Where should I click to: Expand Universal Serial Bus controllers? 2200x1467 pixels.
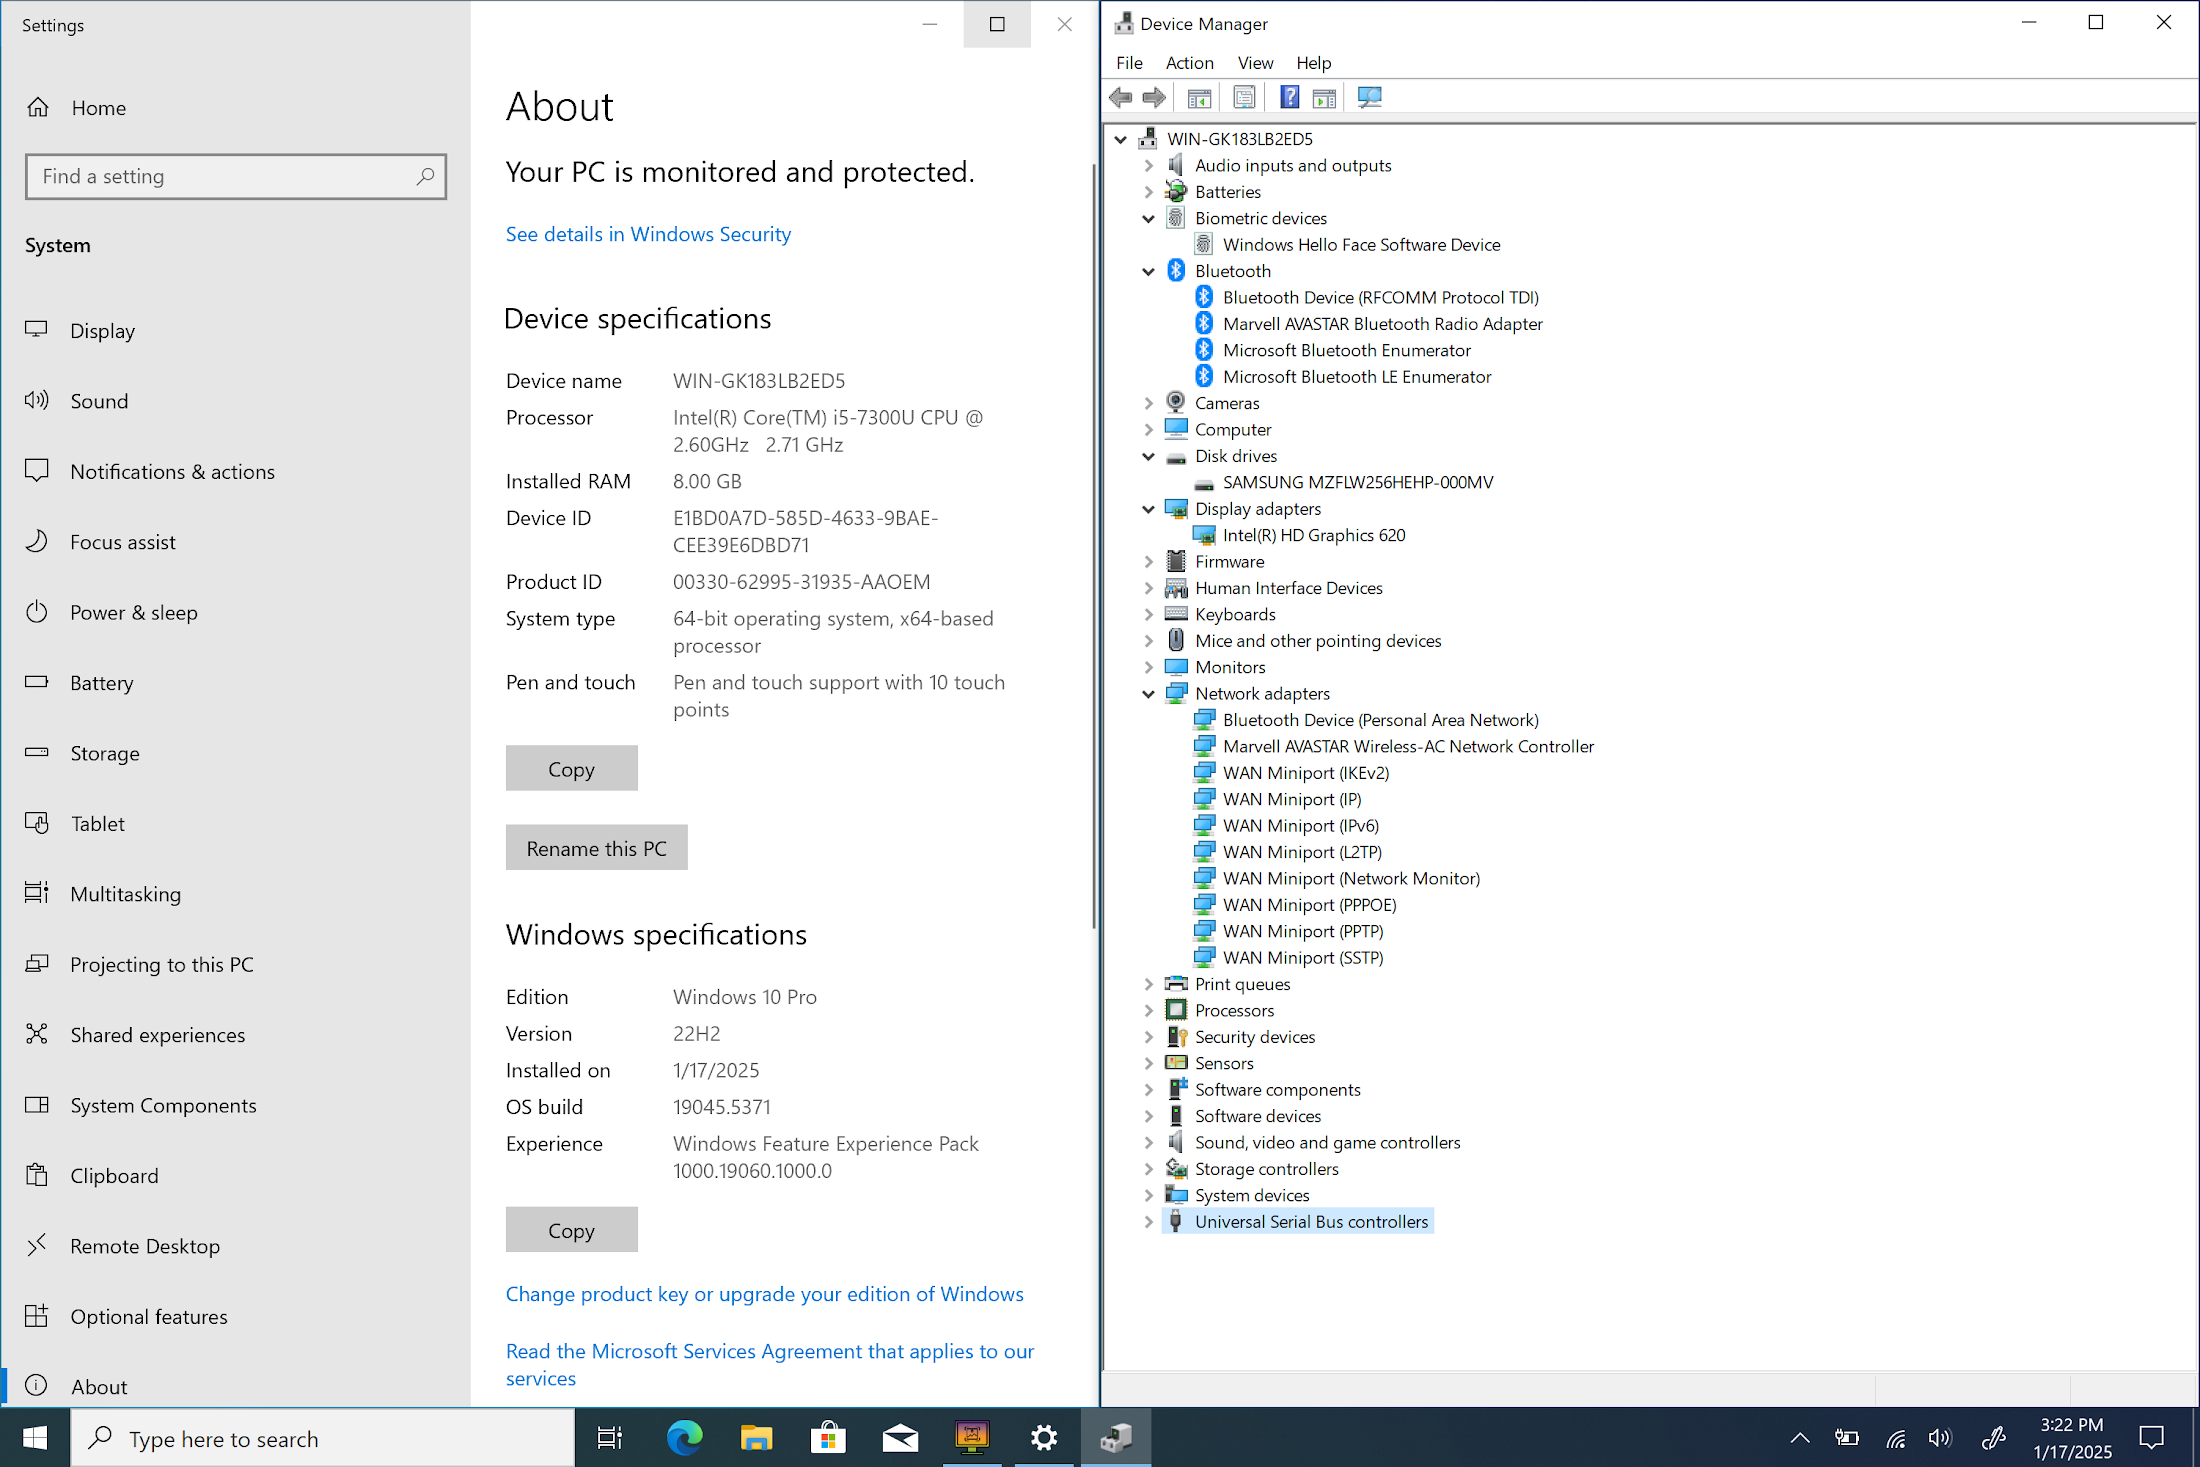[1149, 1222]
